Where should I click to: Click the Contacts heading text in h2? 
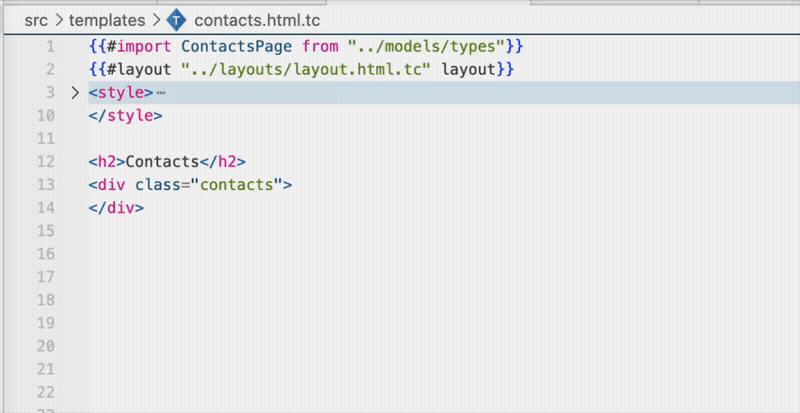click(162, 162)
